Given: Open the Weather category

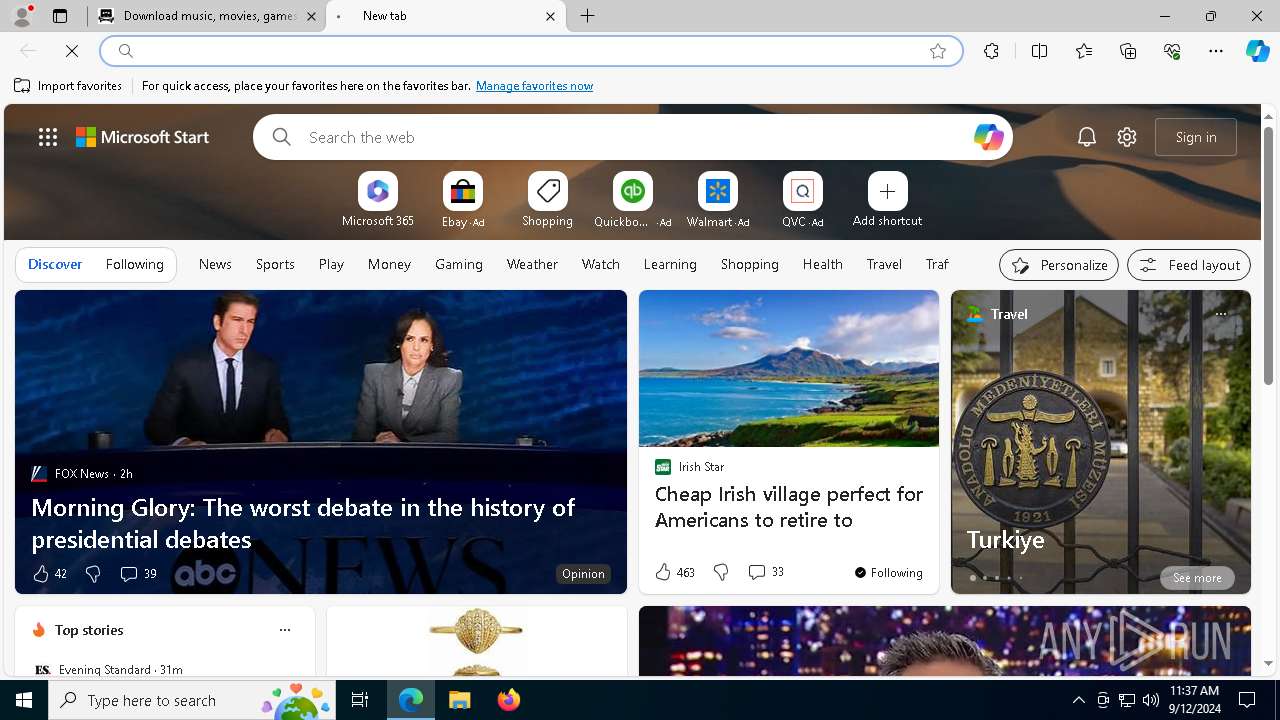Looking at the screenshot, I should [532, 264].
